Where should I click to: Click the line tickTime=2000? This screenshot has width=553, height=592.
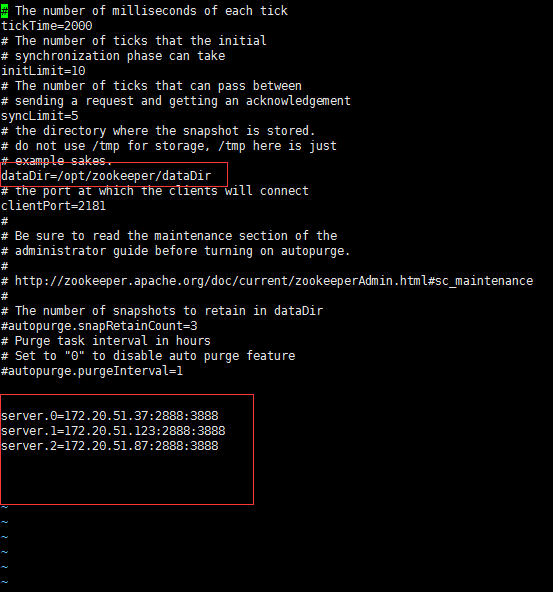[x=47, y=26]
